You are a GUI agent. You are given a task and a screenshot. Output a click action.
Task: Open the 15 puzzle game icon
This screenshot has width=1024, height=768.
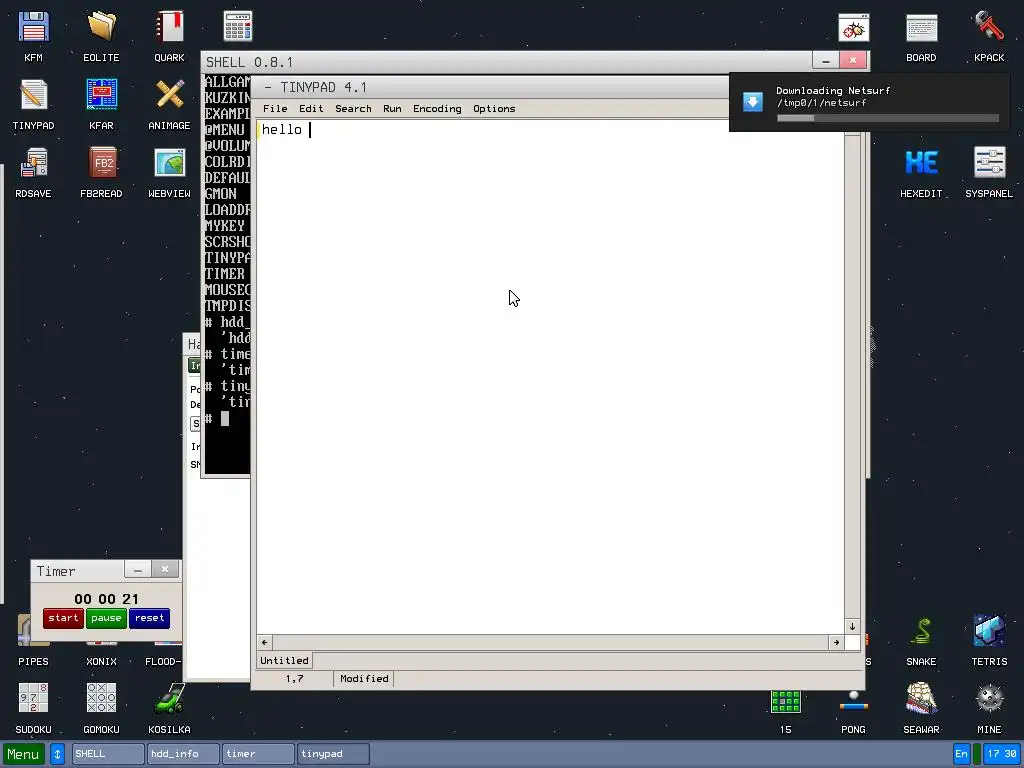point(786,712)
